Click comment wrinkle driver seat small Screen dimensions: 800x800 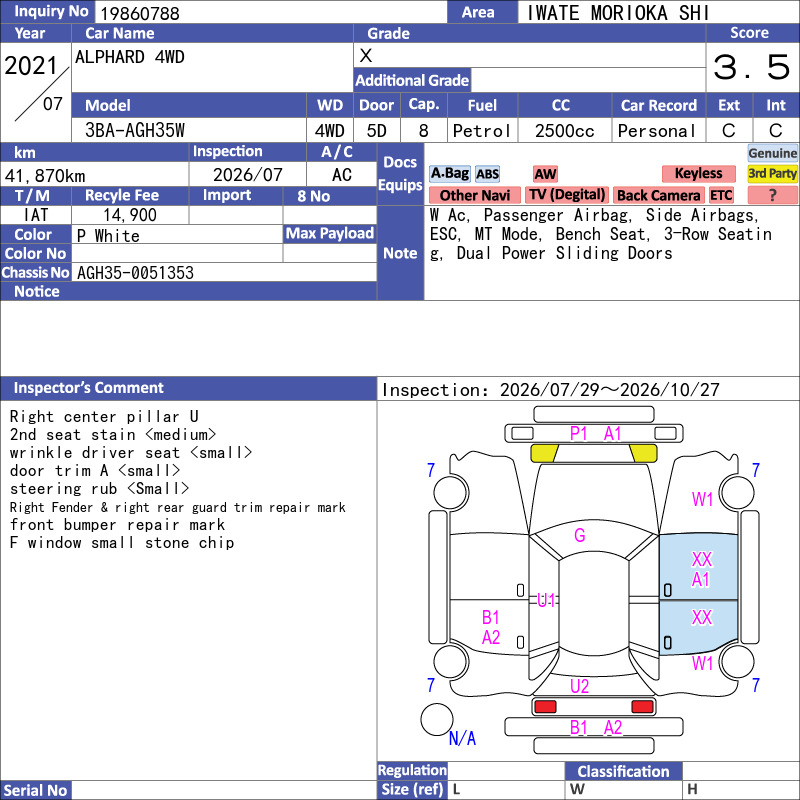tap(131, 453)
